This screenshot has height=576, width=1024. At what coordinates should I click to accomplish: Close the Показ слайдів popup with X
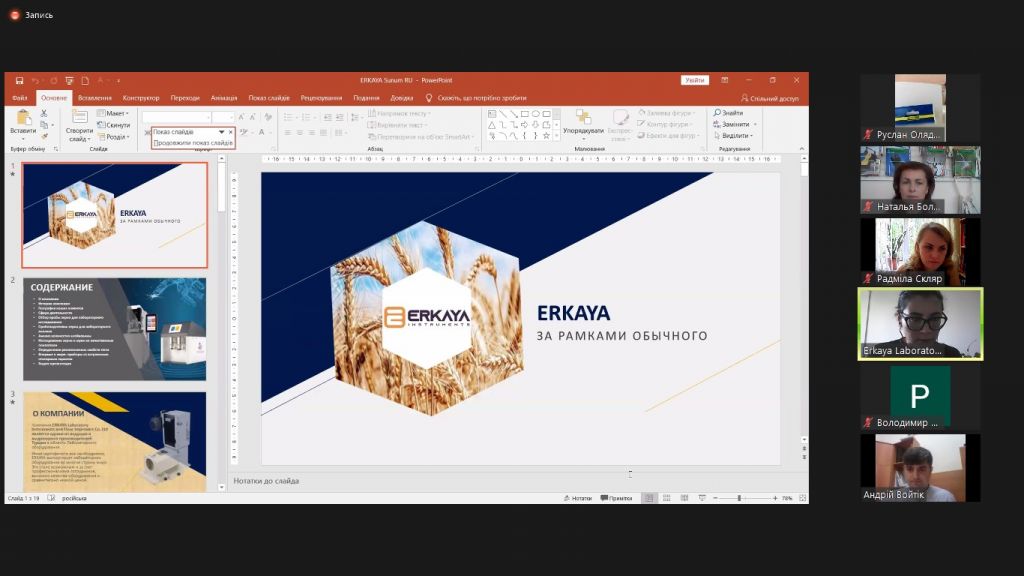pyautogui.click(x=231, y=132)
